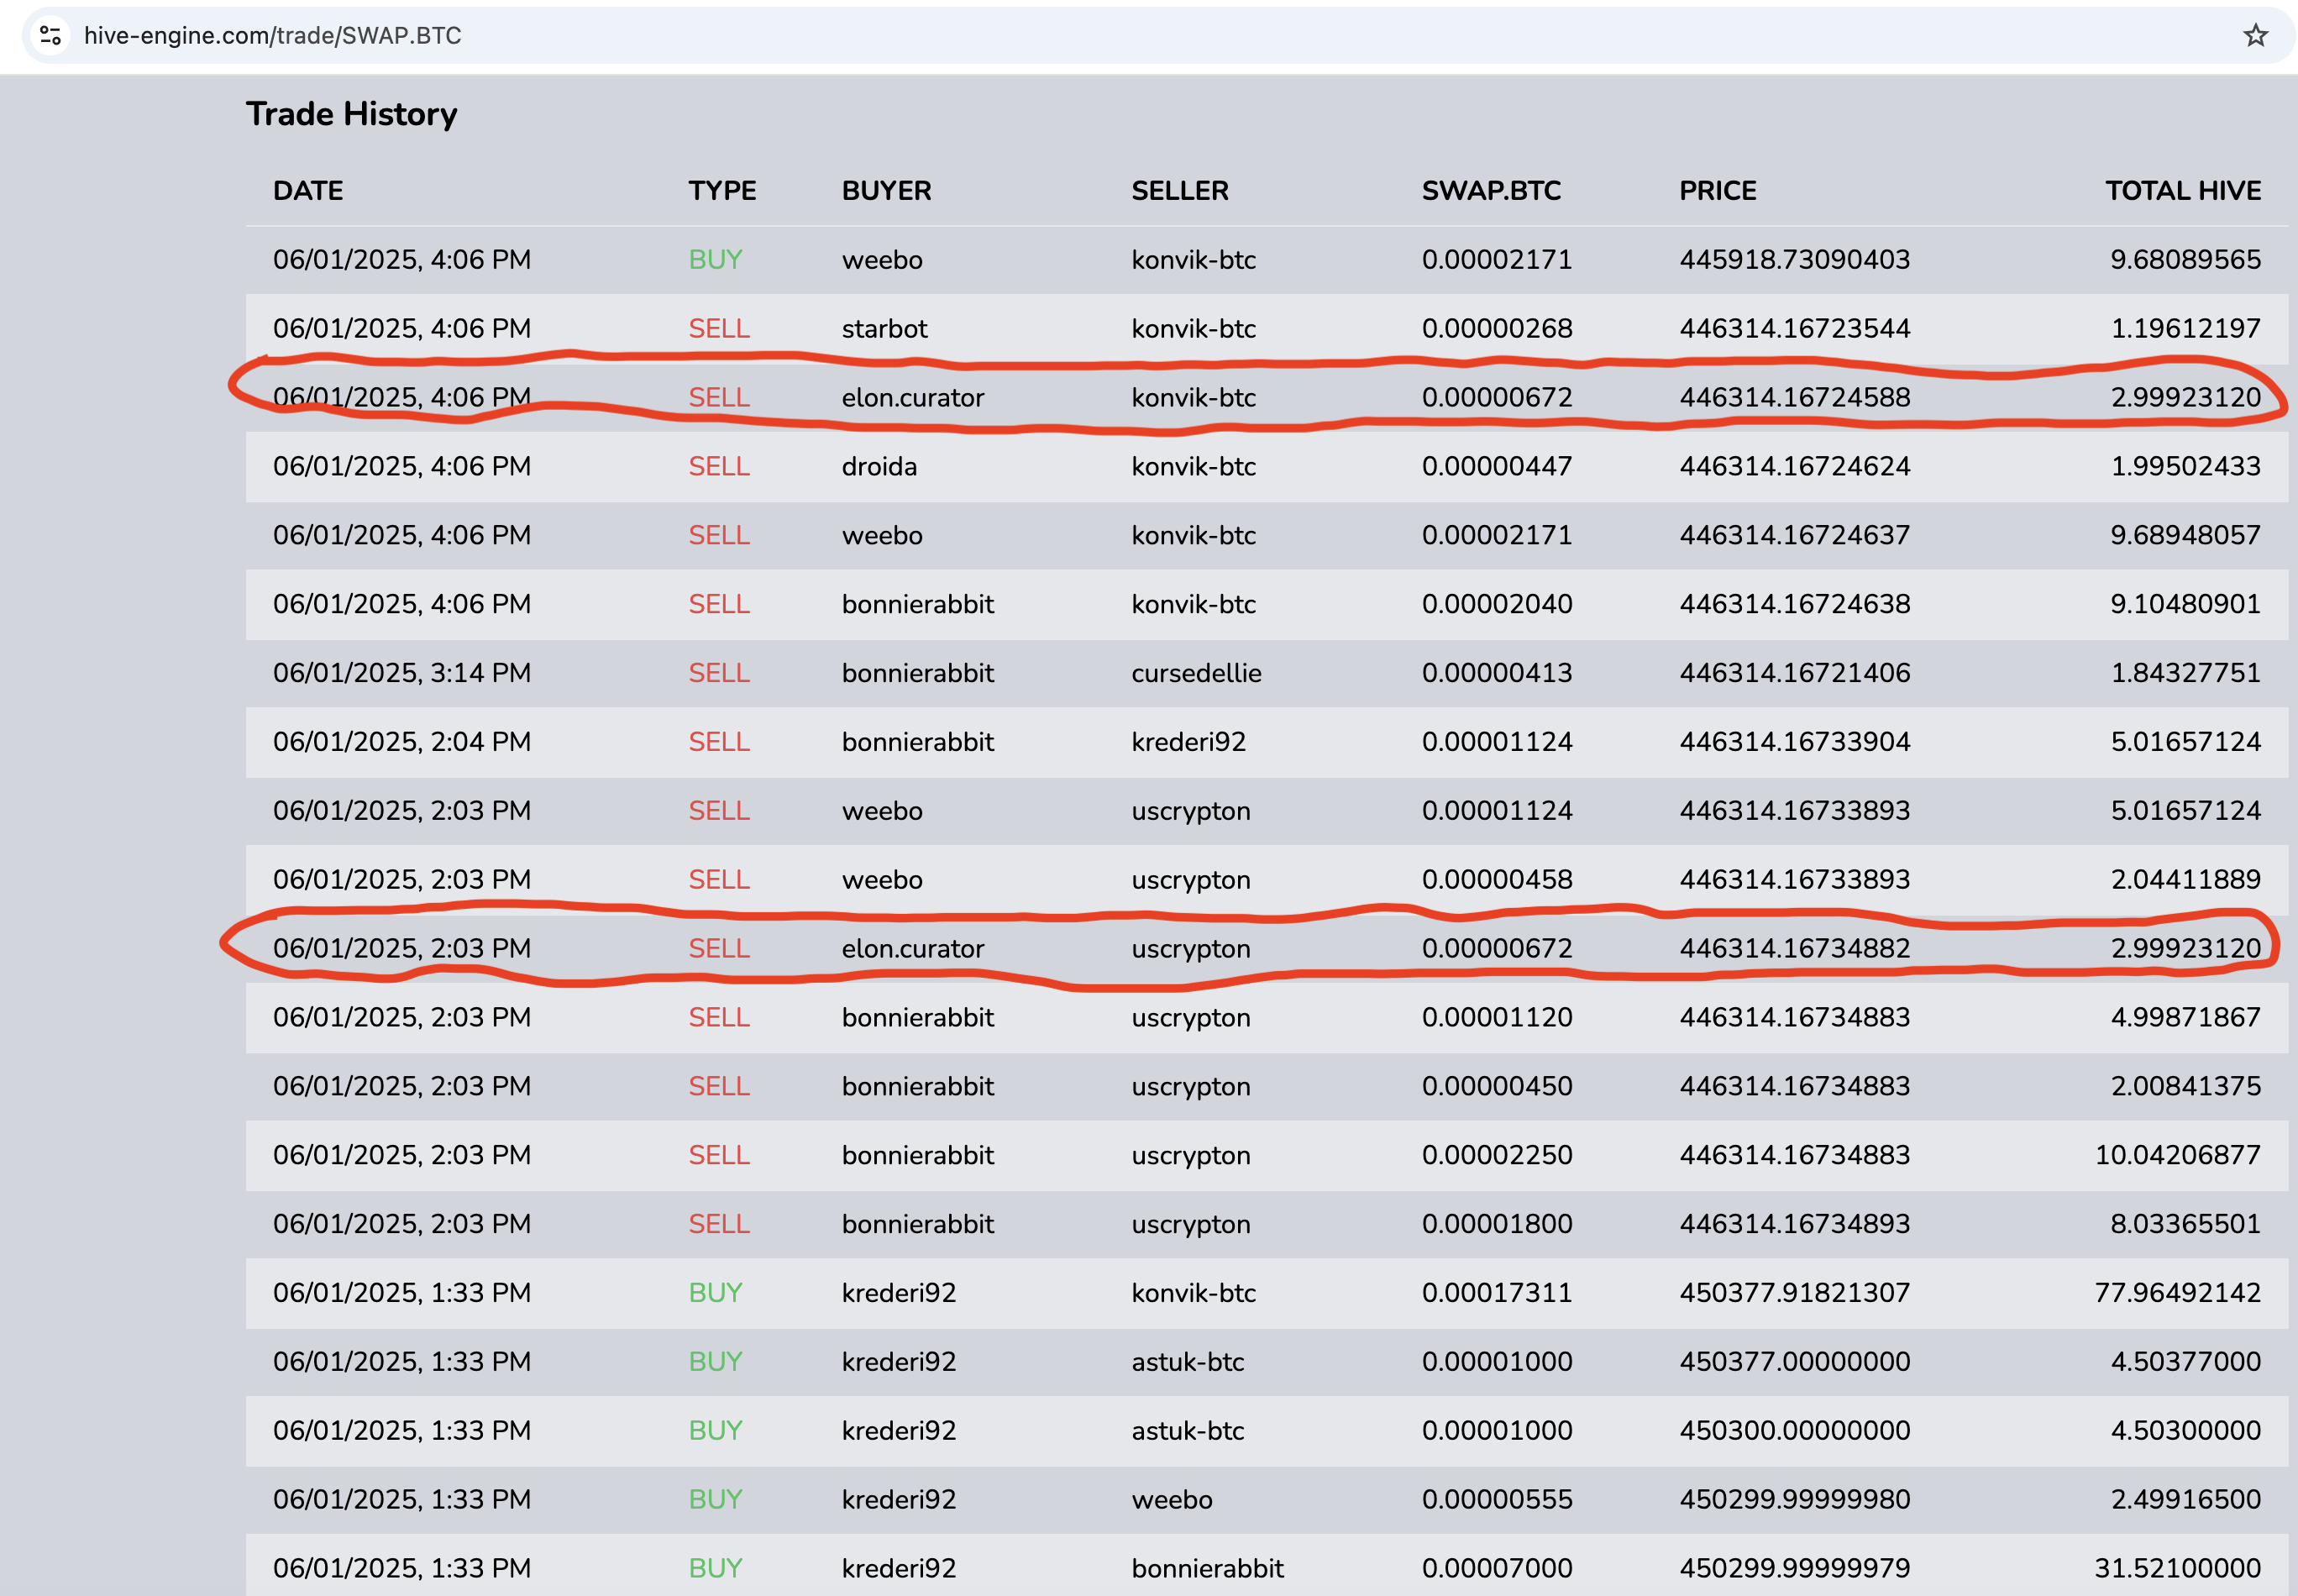Viewport: 2298px width, 1596px height.
Task: Click the 3:14 PM trade date cell
Action: click(x=401, y=673)
